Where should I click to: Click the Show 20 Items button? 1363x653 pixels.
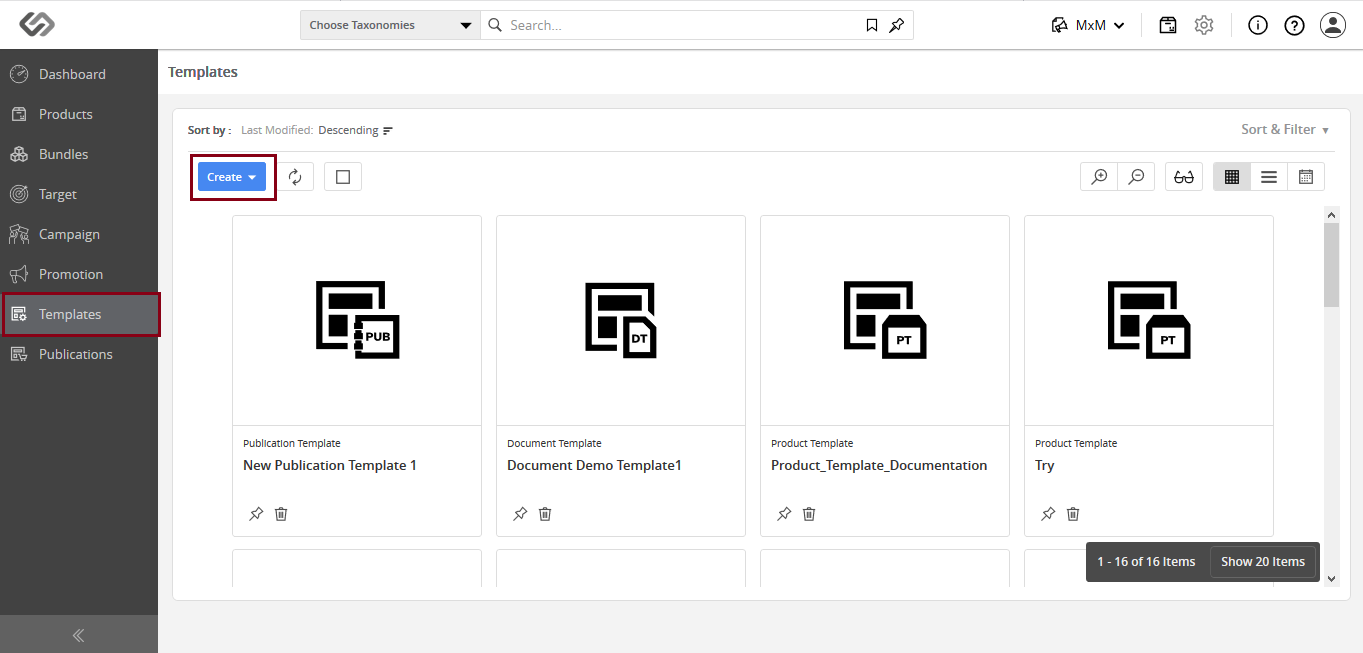1263,562
